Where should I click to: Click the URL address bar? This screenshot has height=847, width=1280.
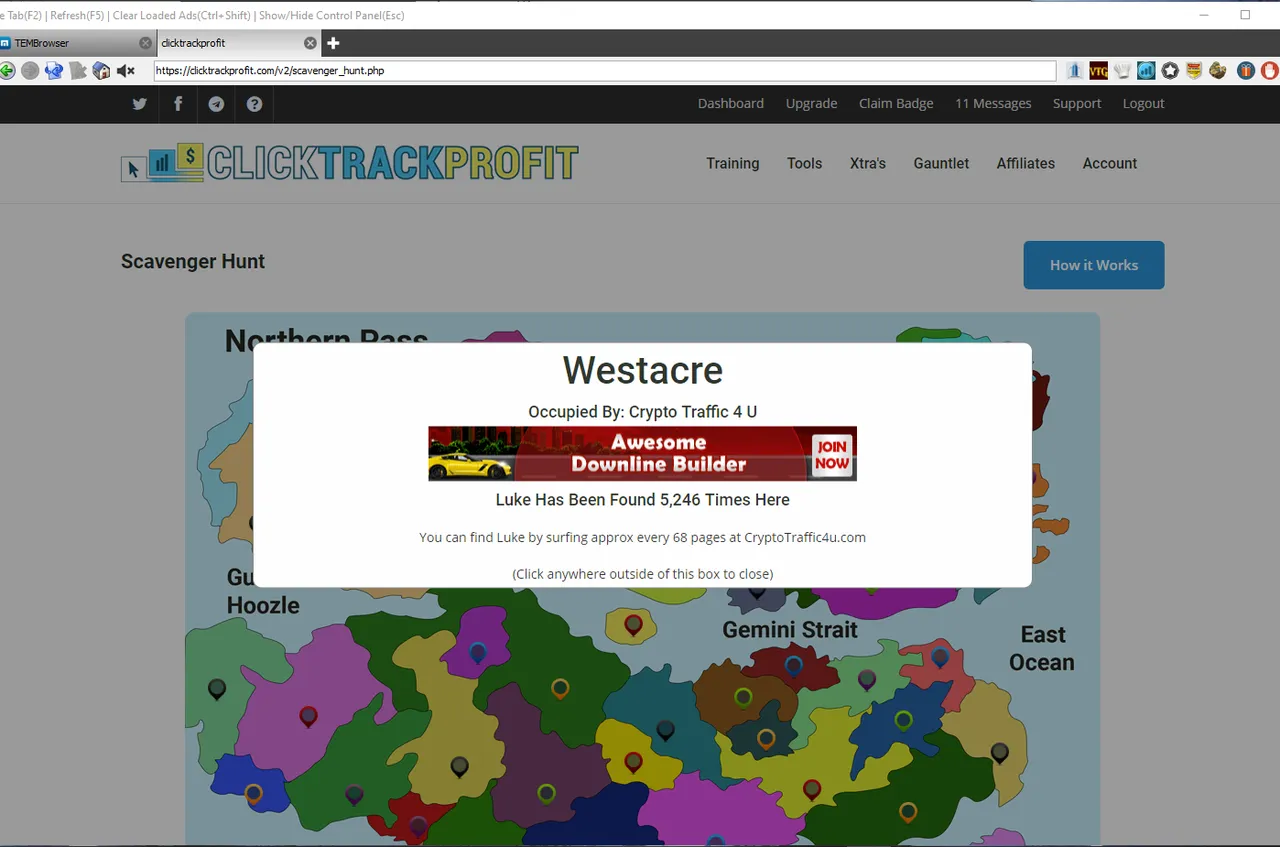click(x=605, y=71)
